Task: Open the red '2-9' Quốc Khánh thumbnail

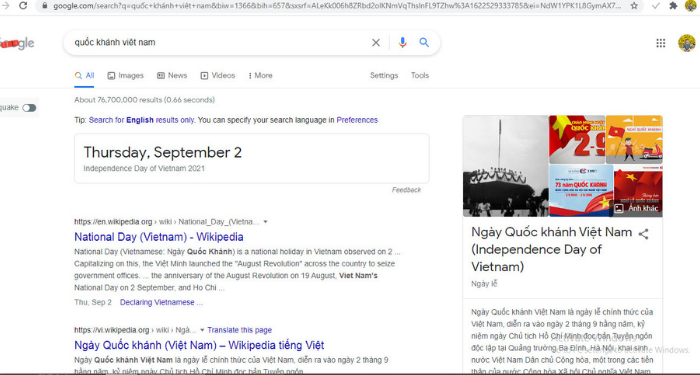Action: 577,140
